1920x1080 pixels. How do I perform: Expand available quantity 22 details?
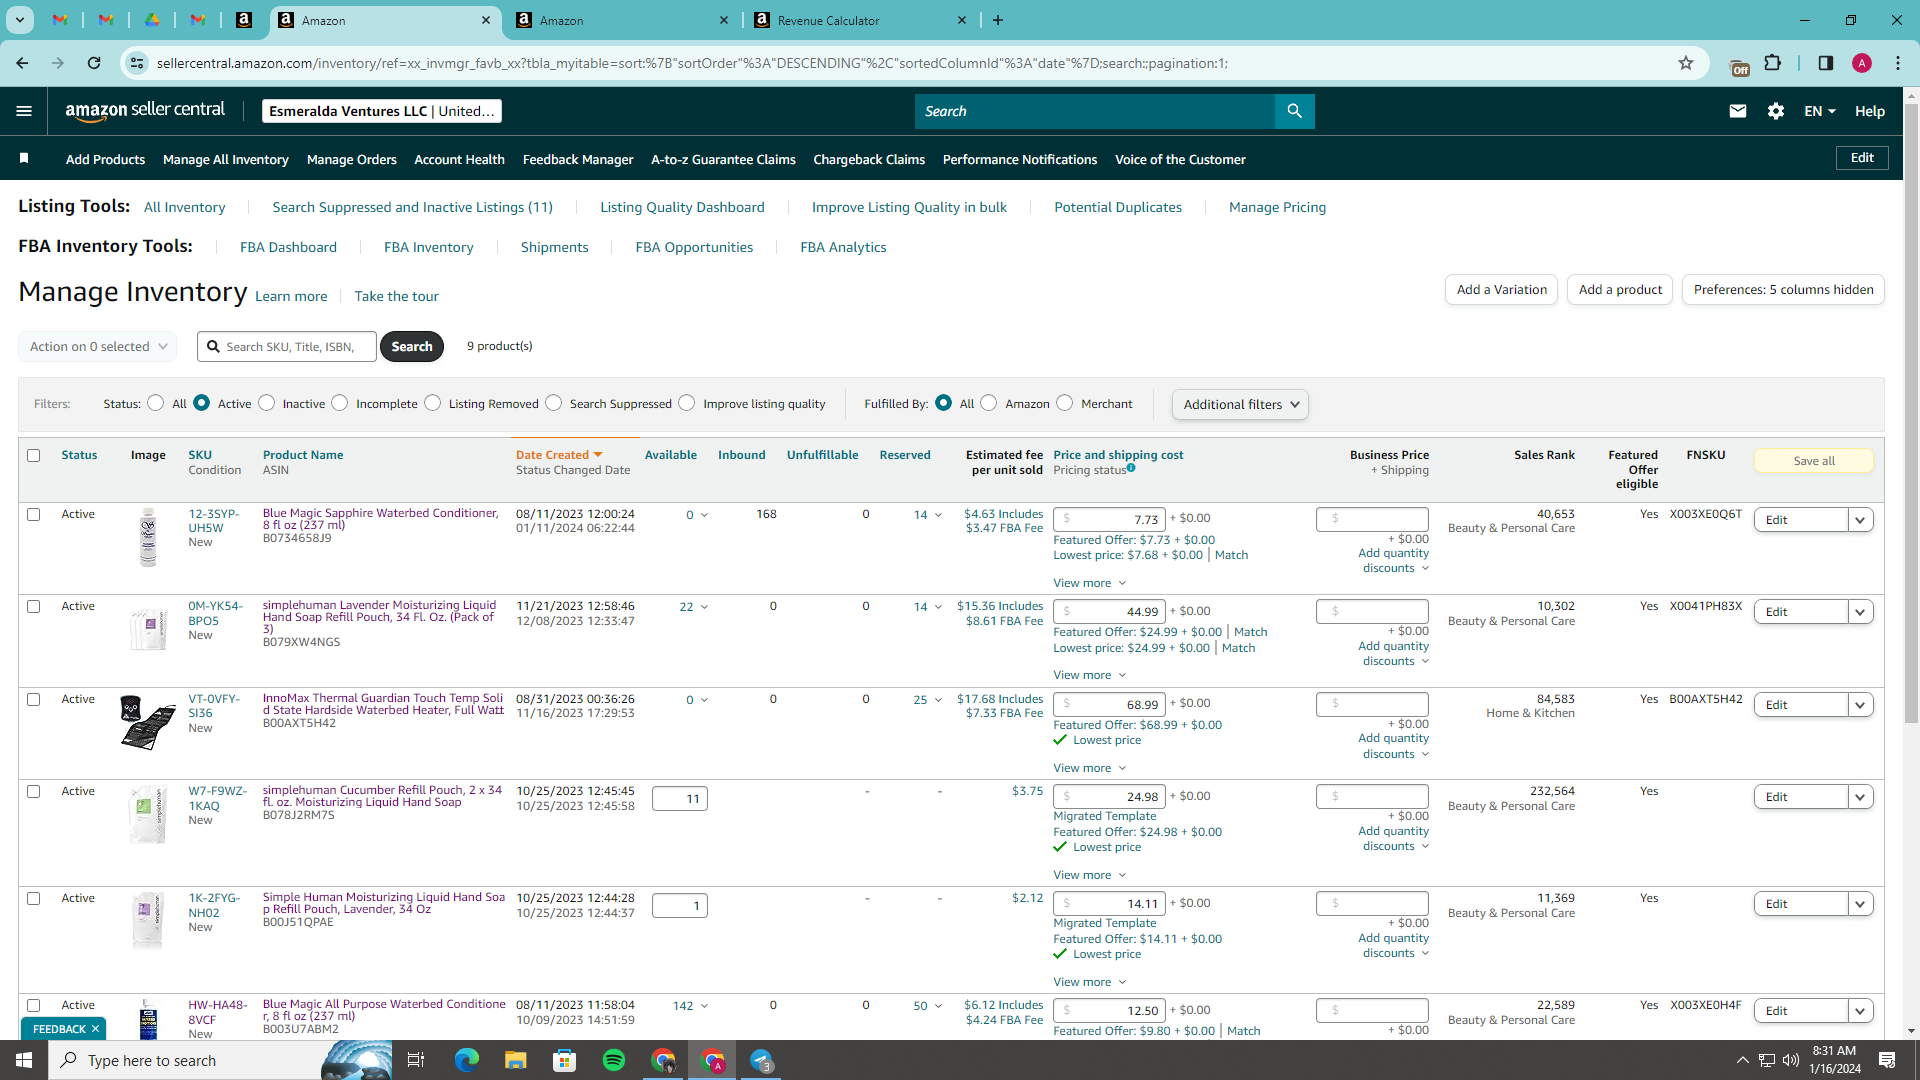pyautogui.click(x=694, y=607)
